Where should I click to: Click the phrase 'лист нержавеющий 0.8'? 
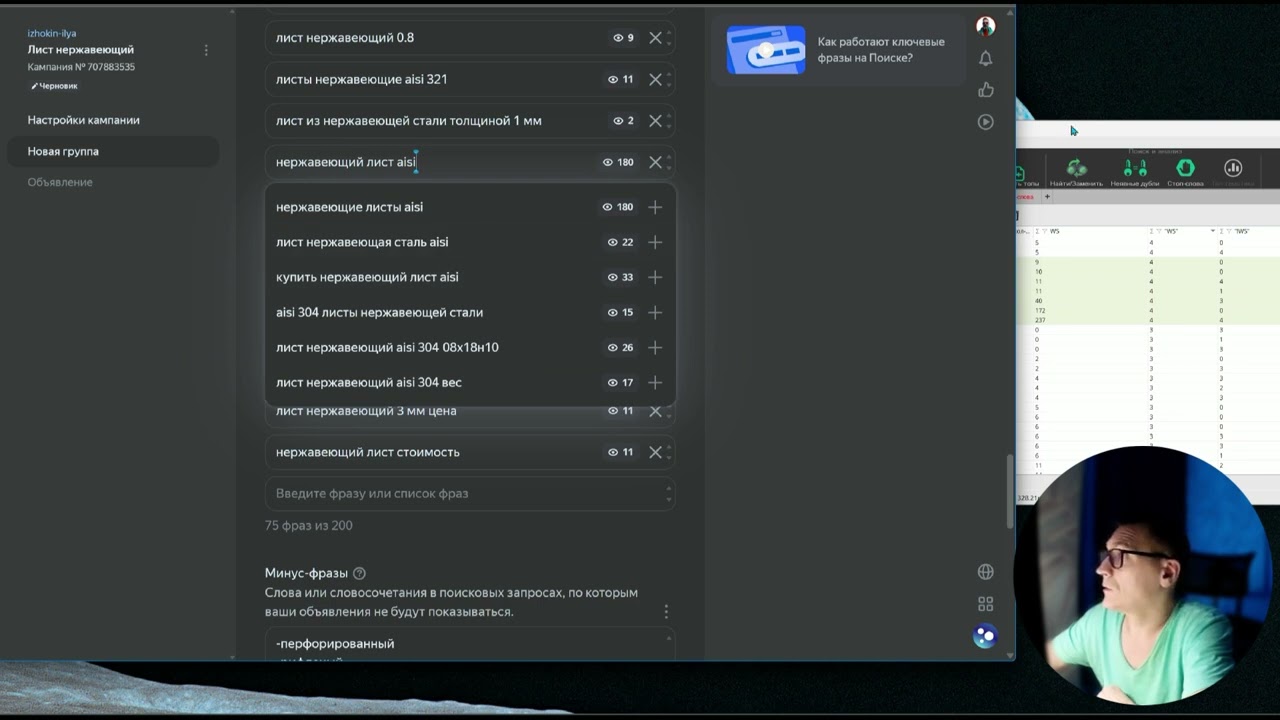[x=345, y=38]
